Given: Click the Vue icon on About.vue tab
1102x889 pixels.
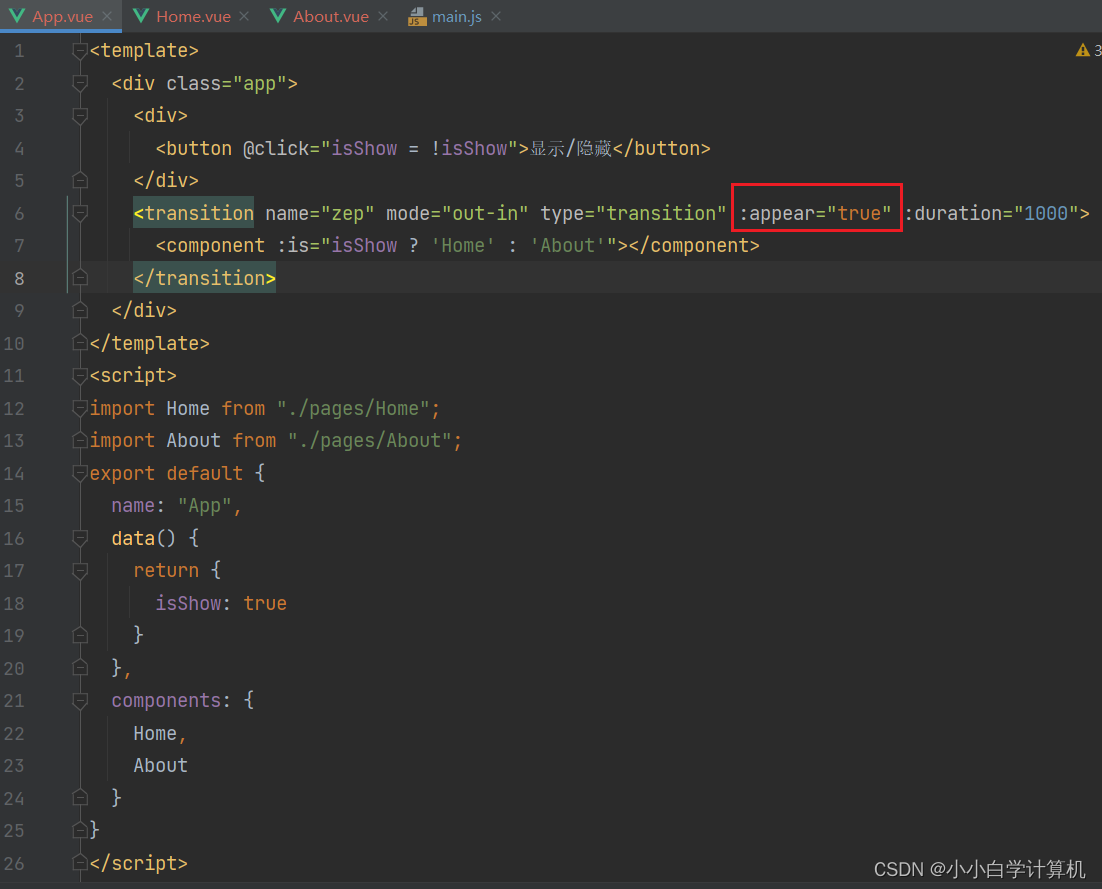Looking at the screenshot, I should pyautogui.click(x=278, y=15).
